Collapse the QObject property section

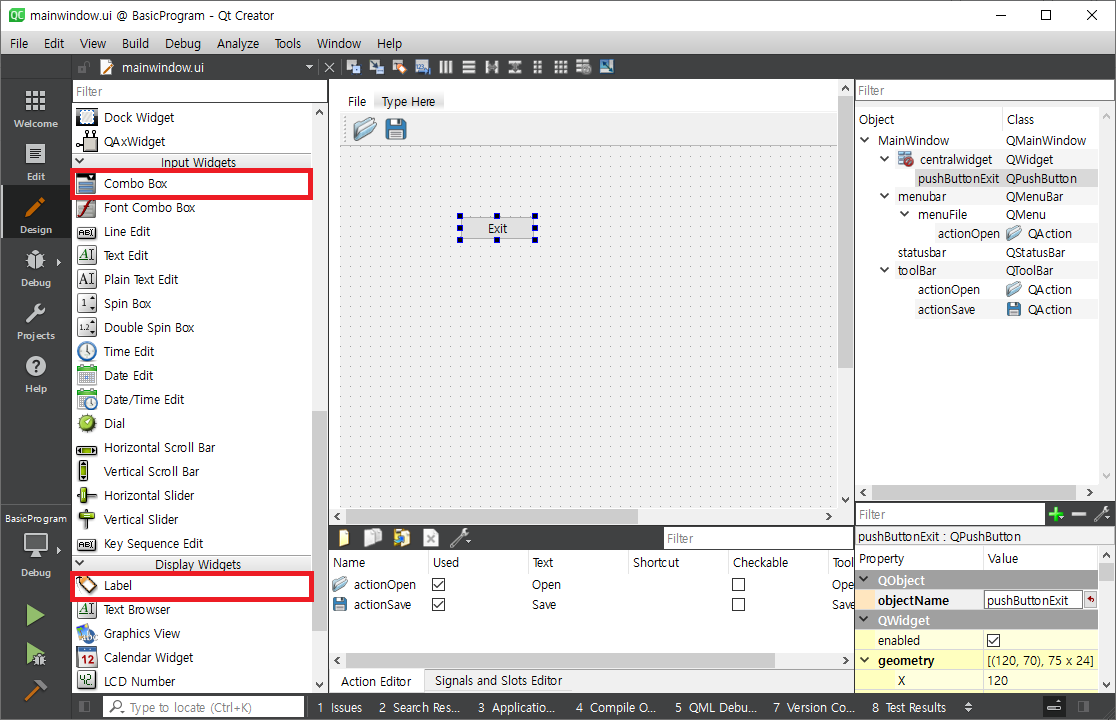click(865, 580)
